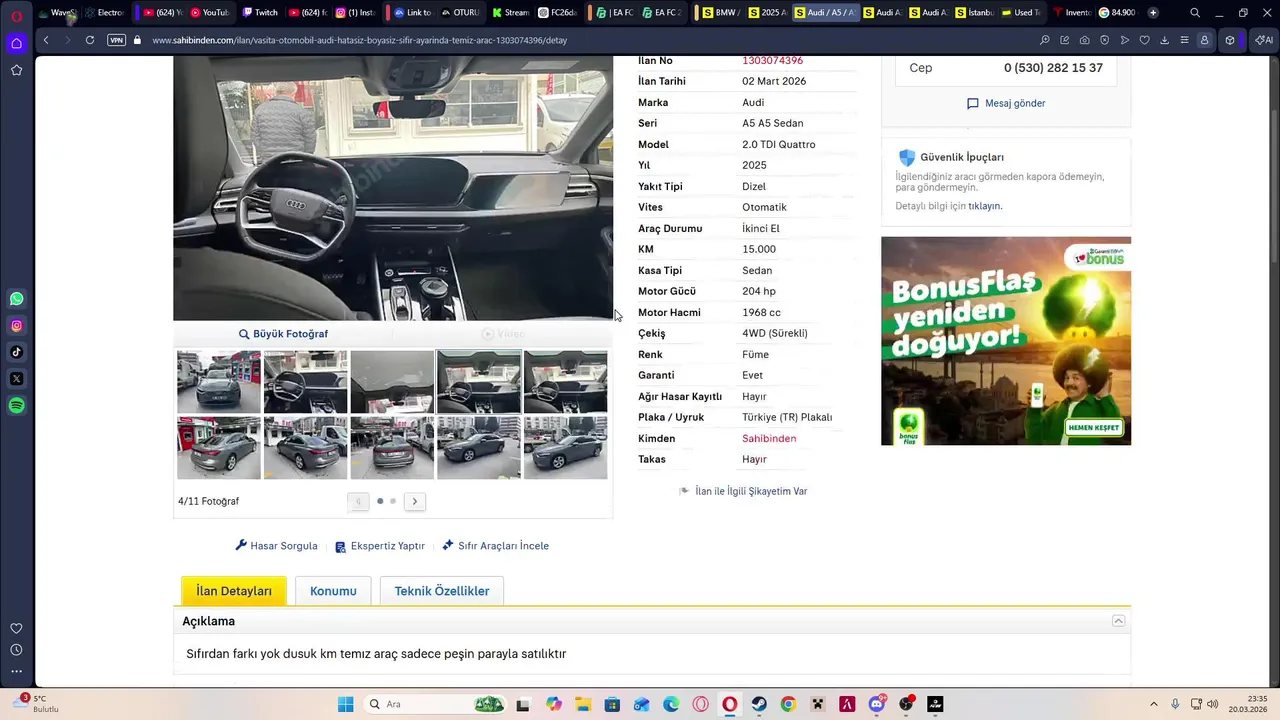Viewport: 1280px width, 720px height.
Task: Click the volume icon in system tray
Action: click(1213, 704)
